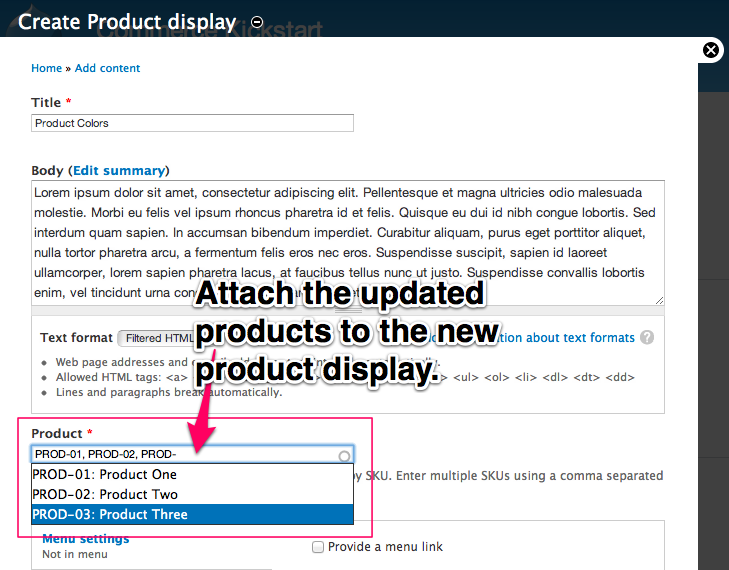
Task: Go to Home breadcrumb
Action: (46, 68)
